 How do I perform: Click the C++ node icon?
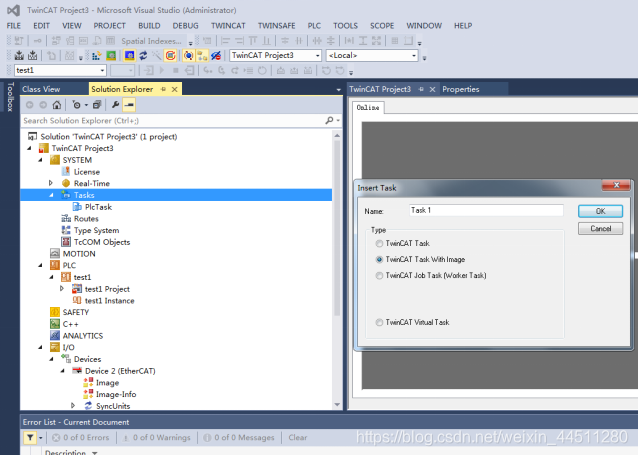tap(55, 324)
